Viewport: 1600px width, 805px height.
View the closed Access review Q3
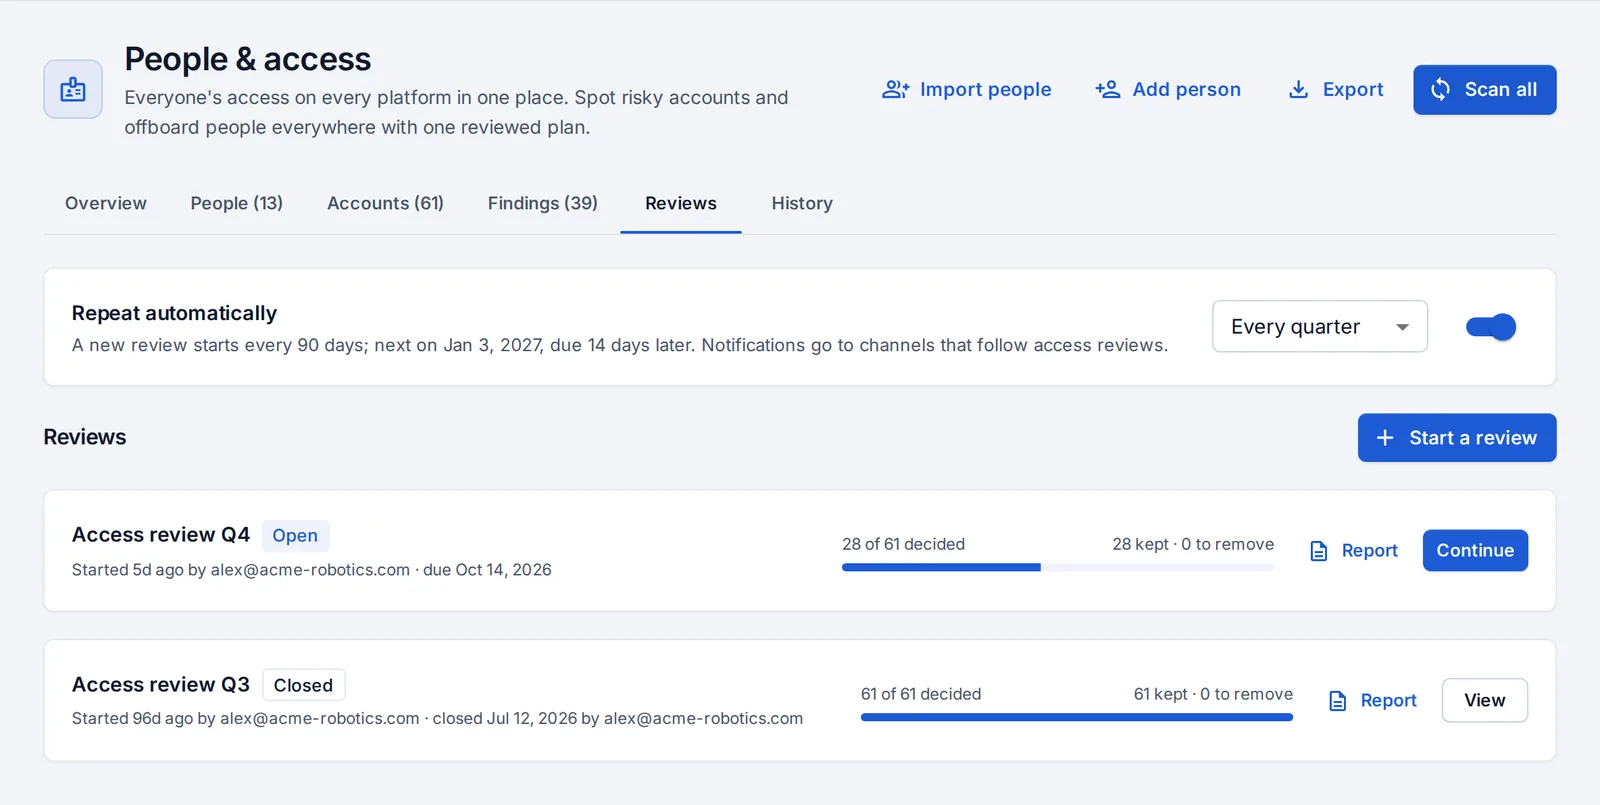tap(1485, 701)
